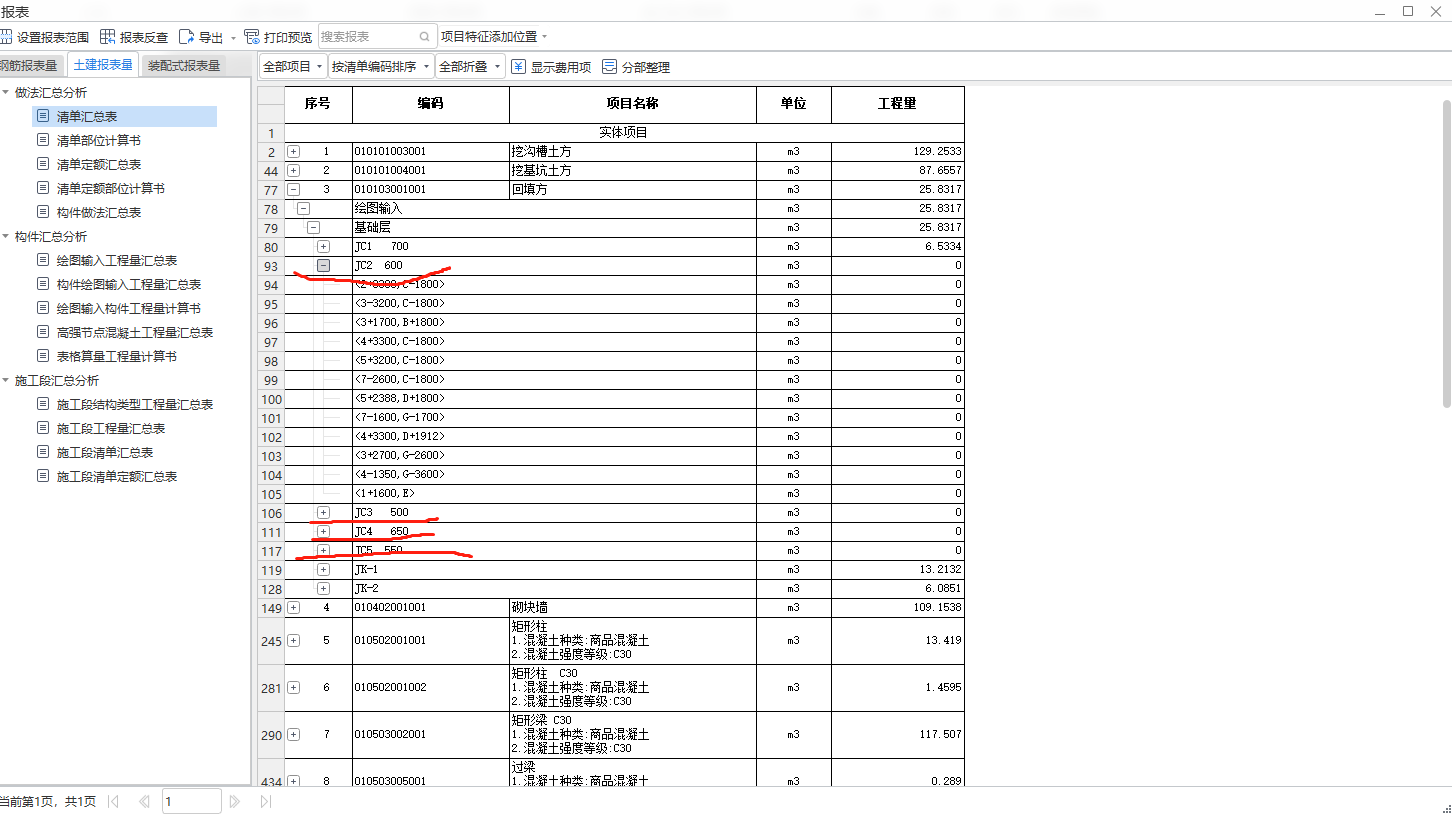Collapse row 3 回填方
This screenshot has width=1452, height=815.
294,189
